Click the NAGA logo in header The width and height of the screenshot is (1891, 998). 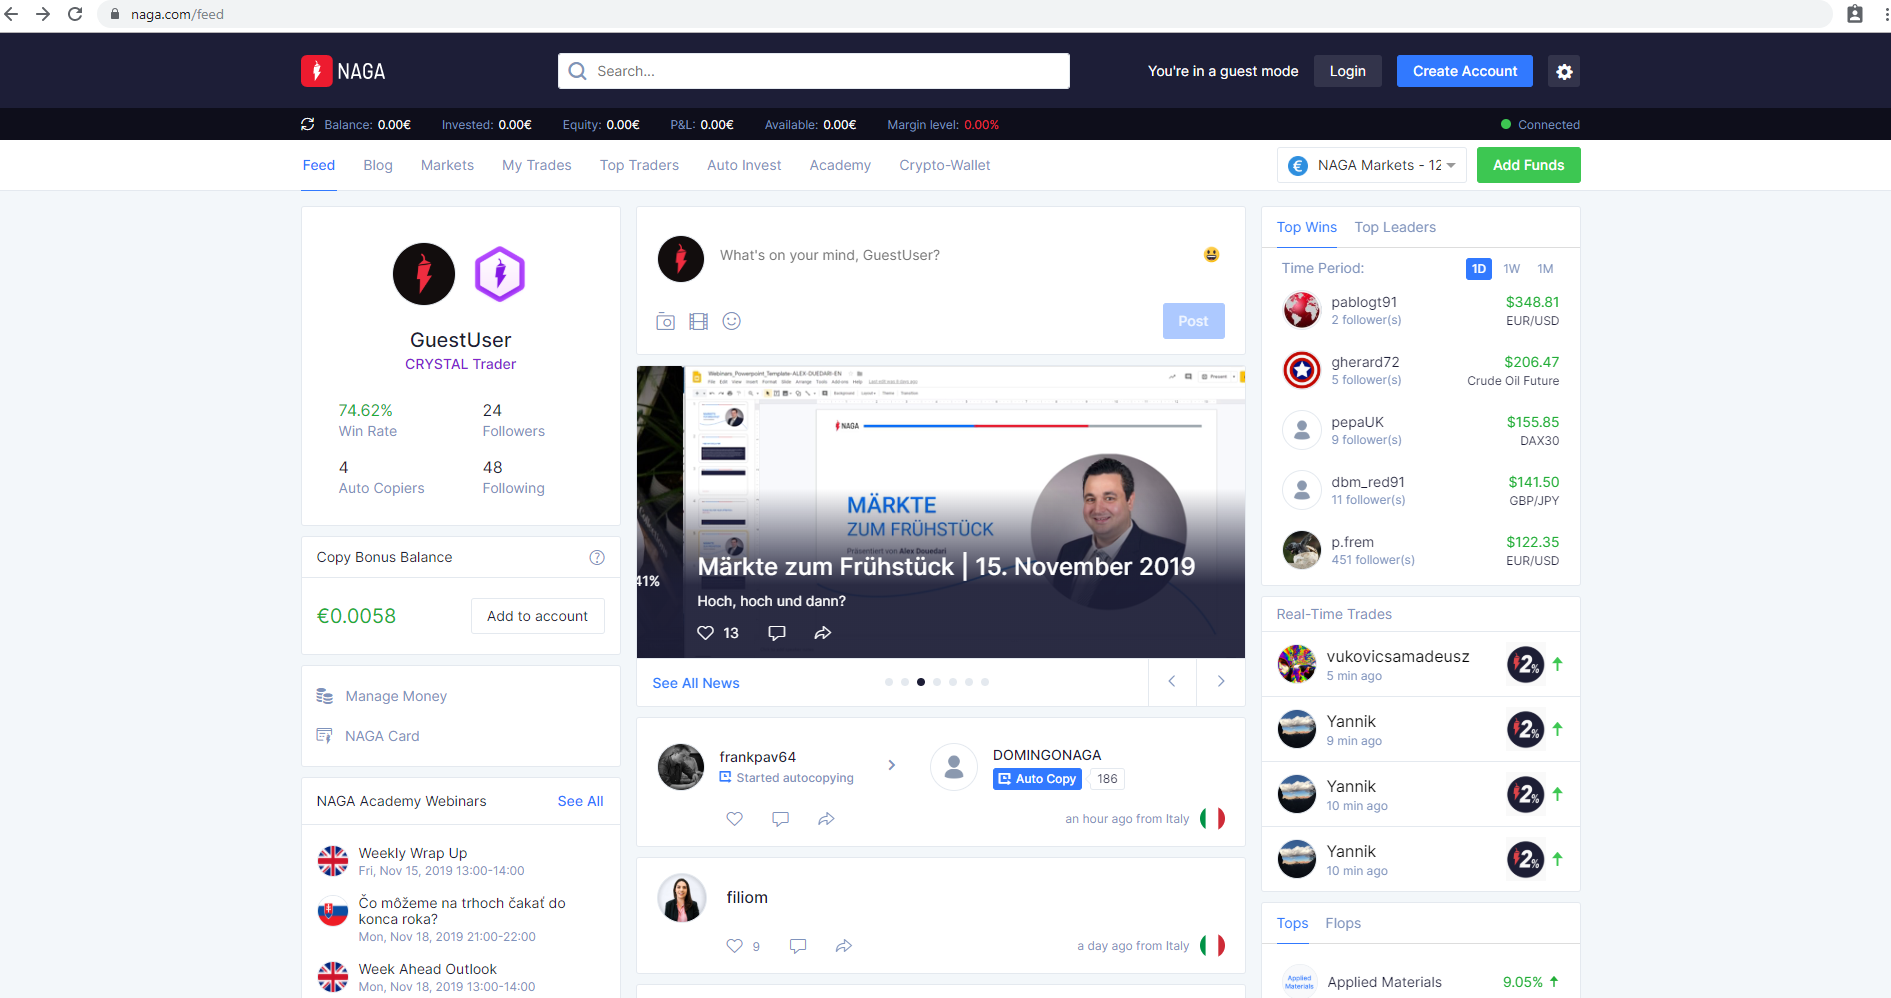tap(343, 71)
